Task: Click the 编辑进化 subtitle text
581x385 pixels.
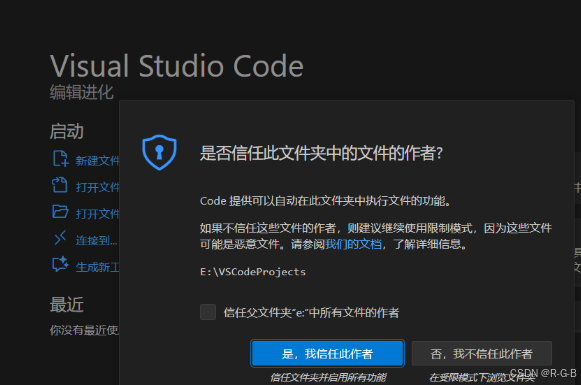Action: (x=82, y=92)
